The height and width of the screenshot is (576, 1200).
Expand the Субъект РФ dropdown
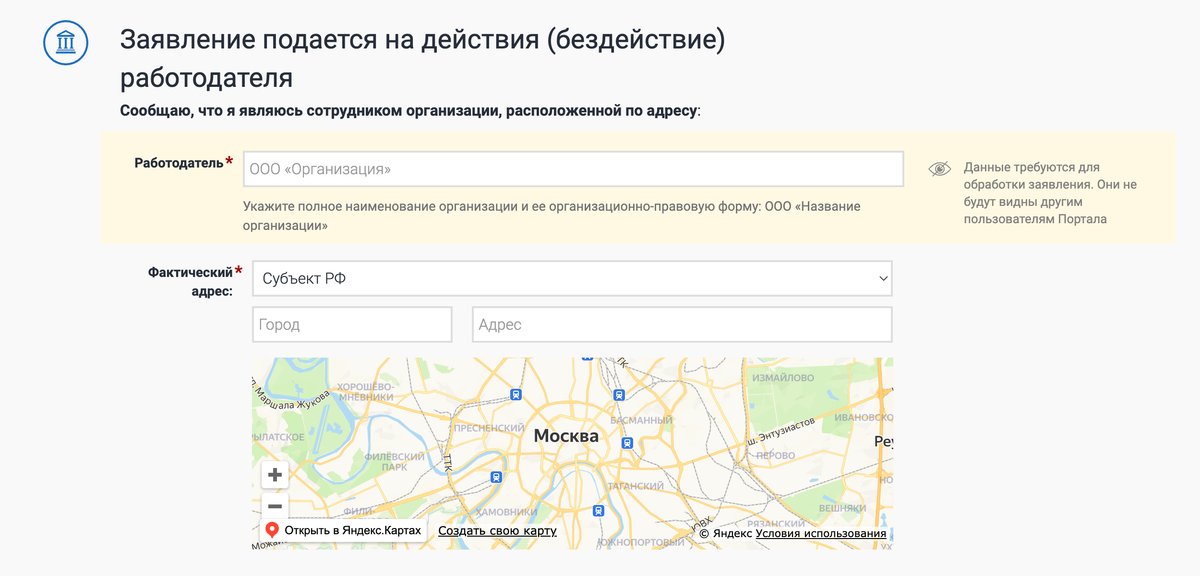point(571,279)
